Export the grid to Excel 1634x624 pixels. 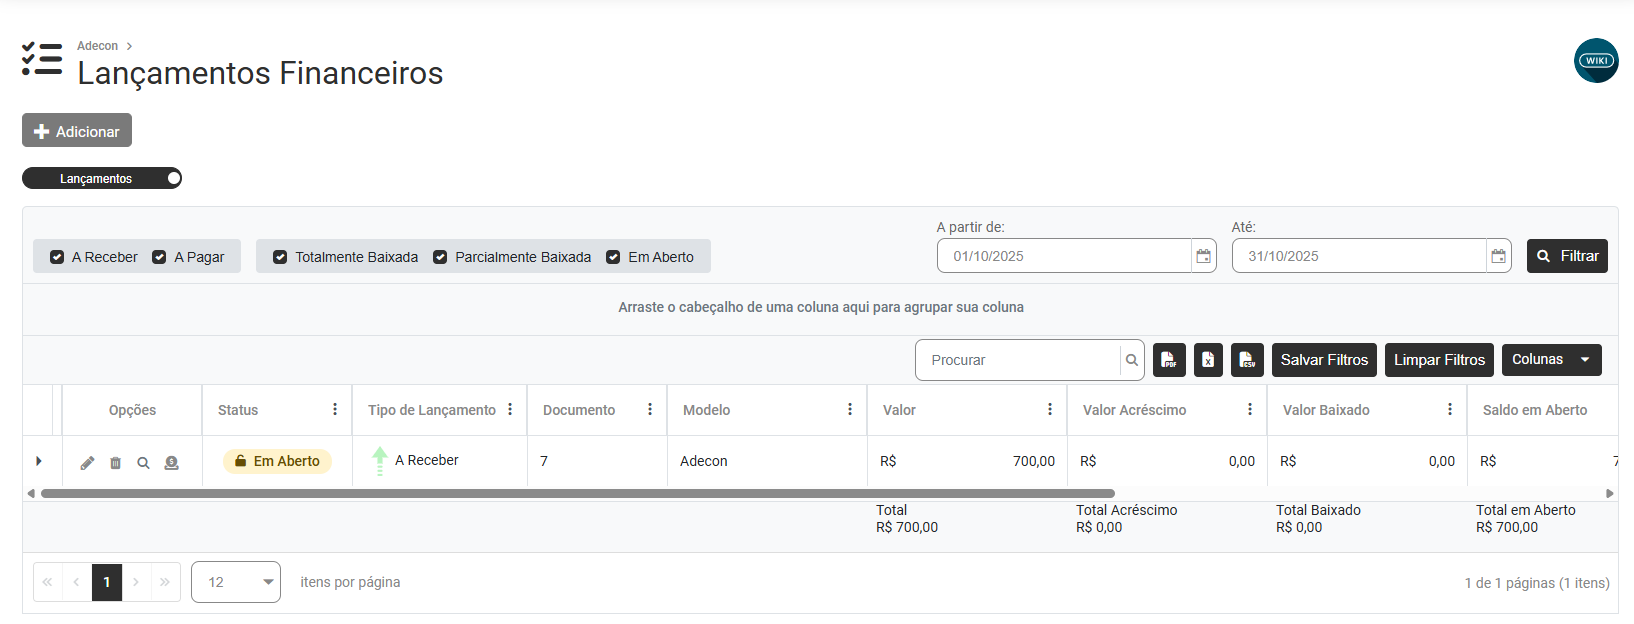1208,360
